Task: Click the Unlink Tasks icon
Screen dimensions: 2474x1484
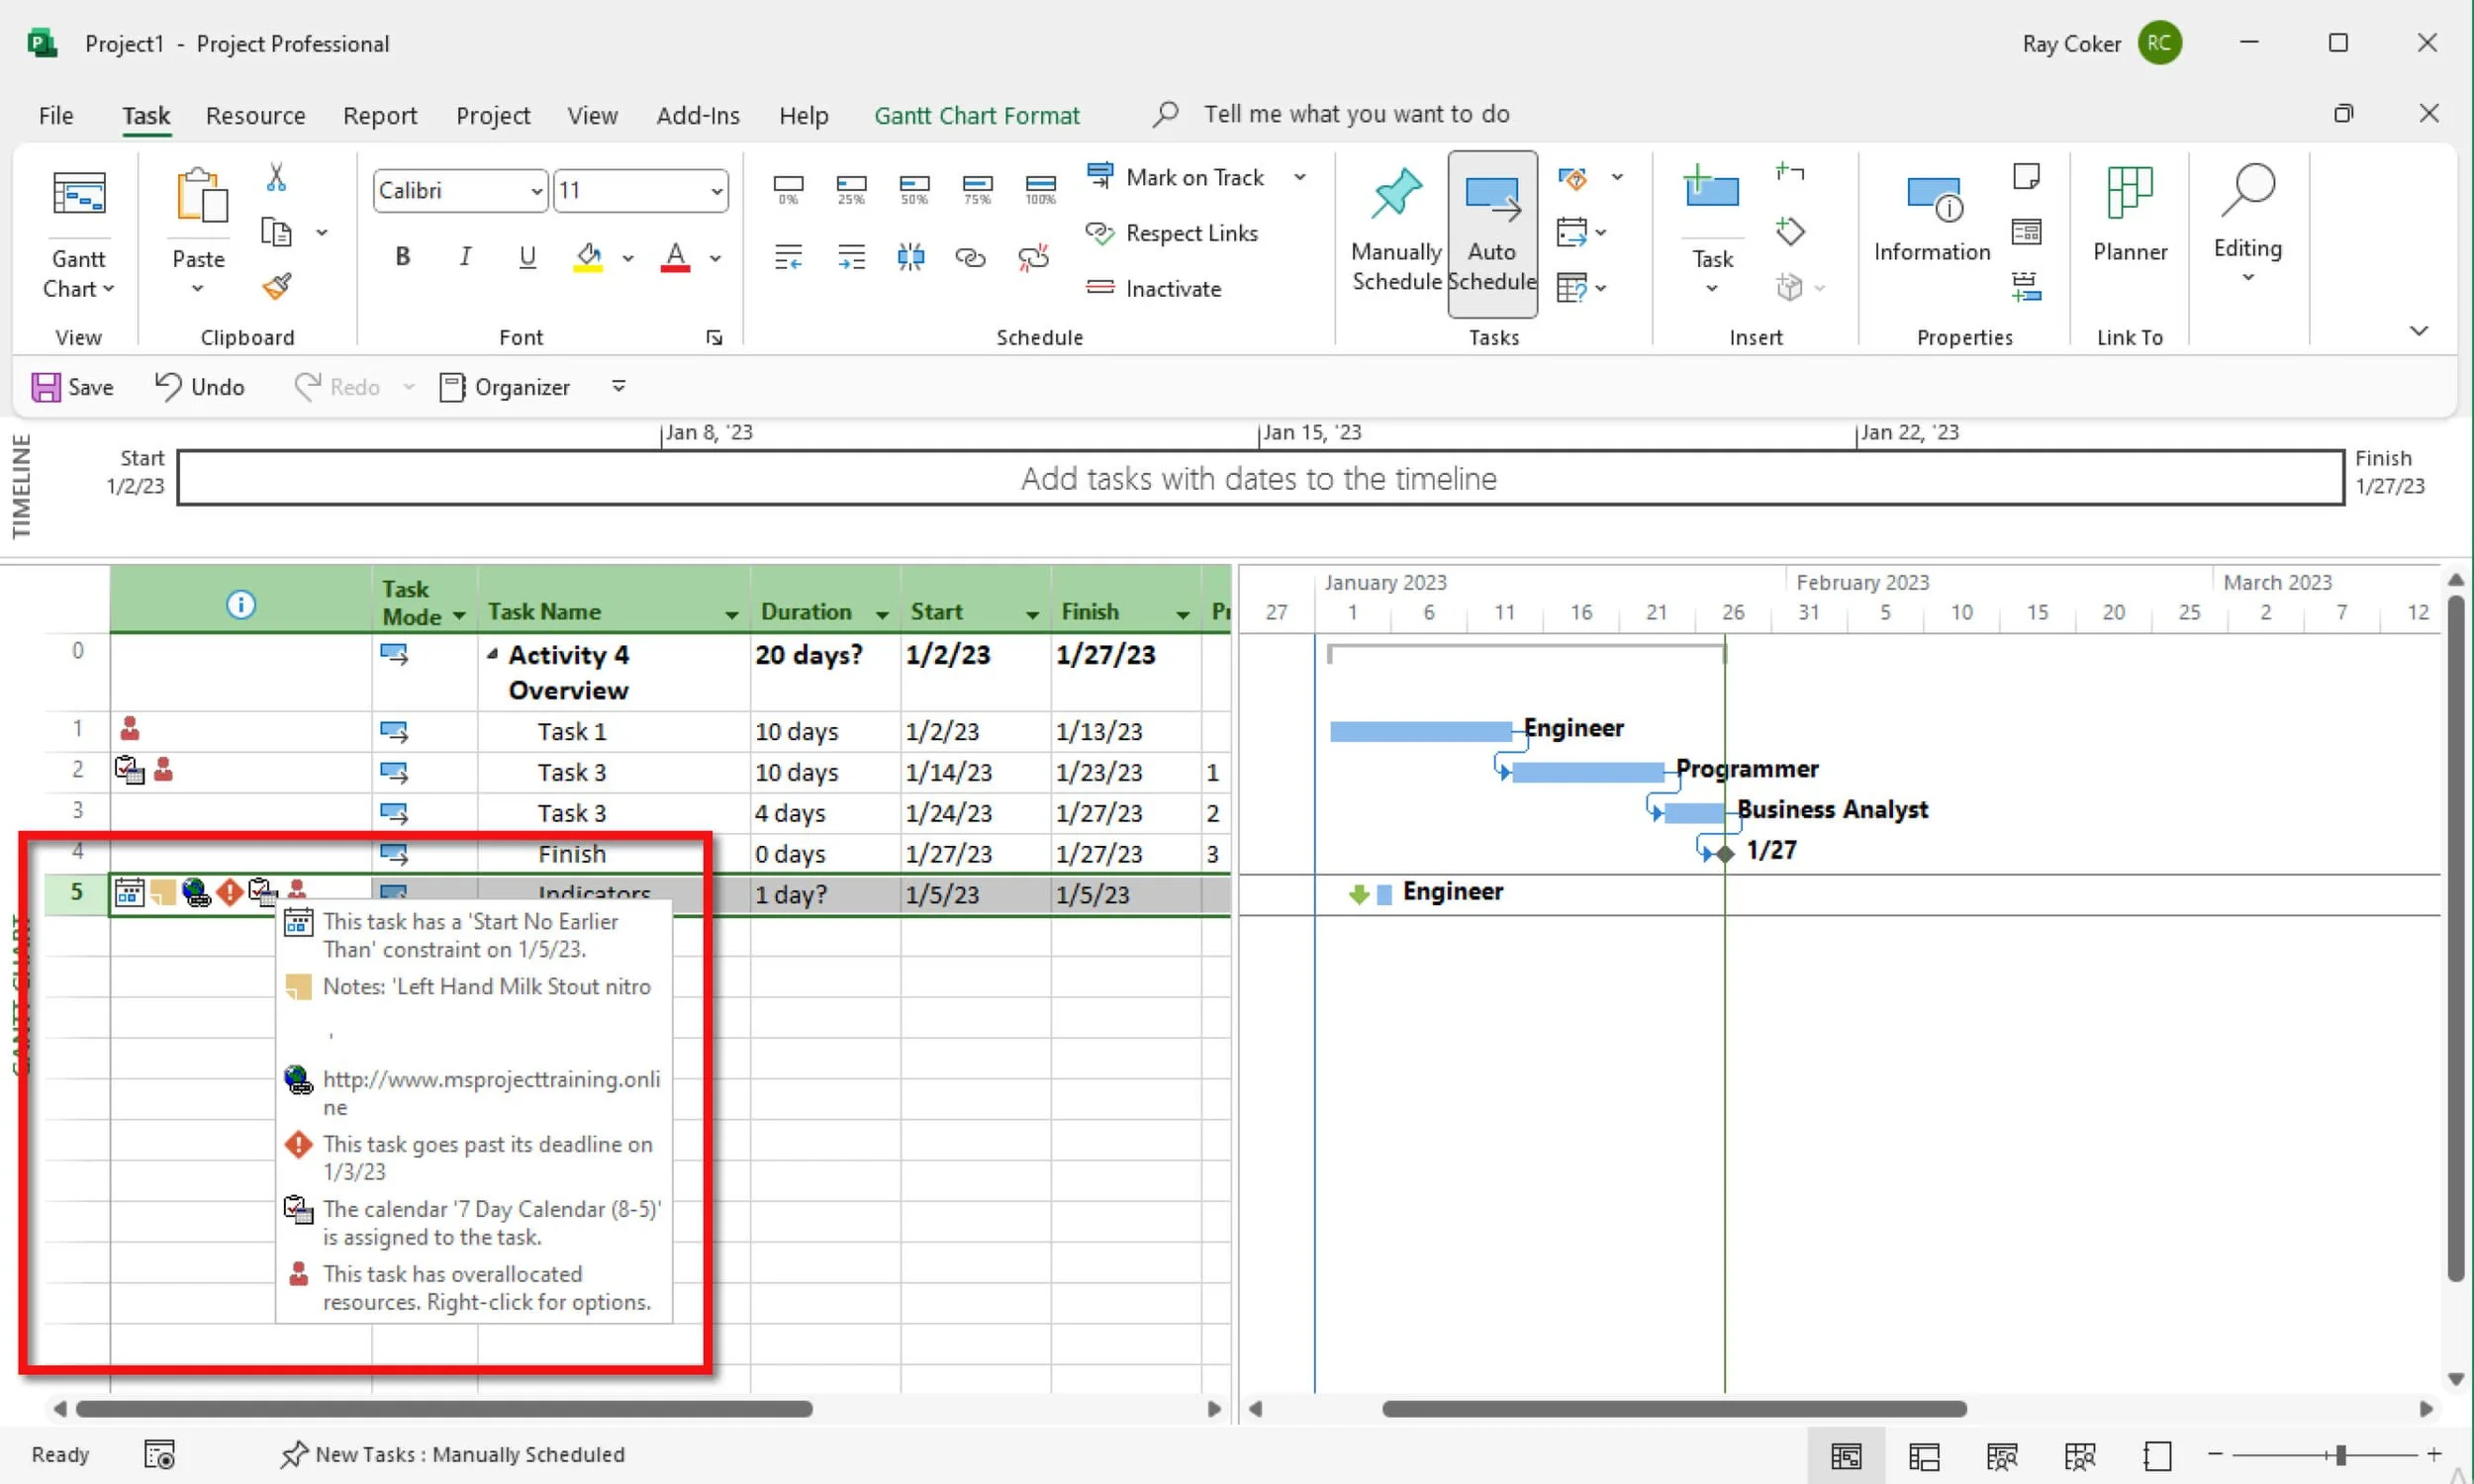Action: tap(1033, 257)
